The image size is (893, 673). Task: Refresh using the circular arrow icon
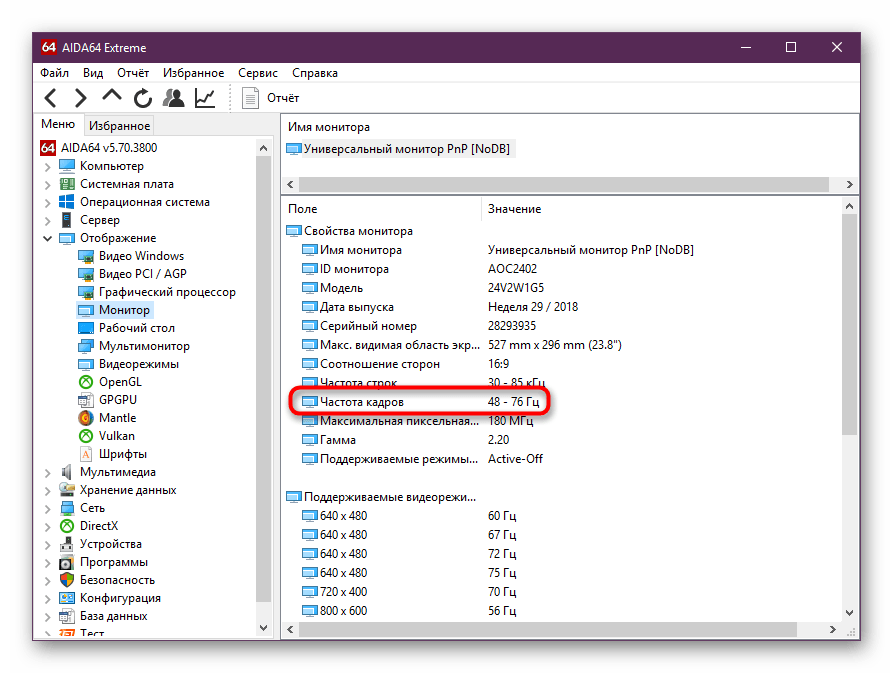(x=142, y=98)
